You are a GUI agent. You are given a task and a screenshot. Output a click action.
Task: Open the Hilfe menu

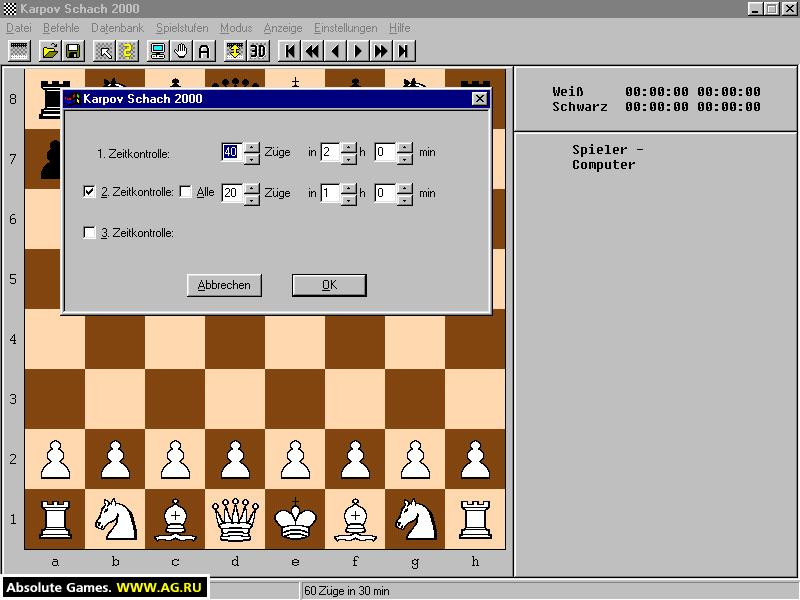tap(399, 28)
